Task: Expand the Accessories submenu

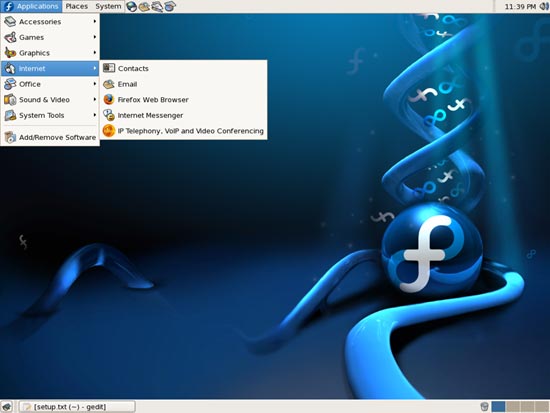Action: point(50,22)
